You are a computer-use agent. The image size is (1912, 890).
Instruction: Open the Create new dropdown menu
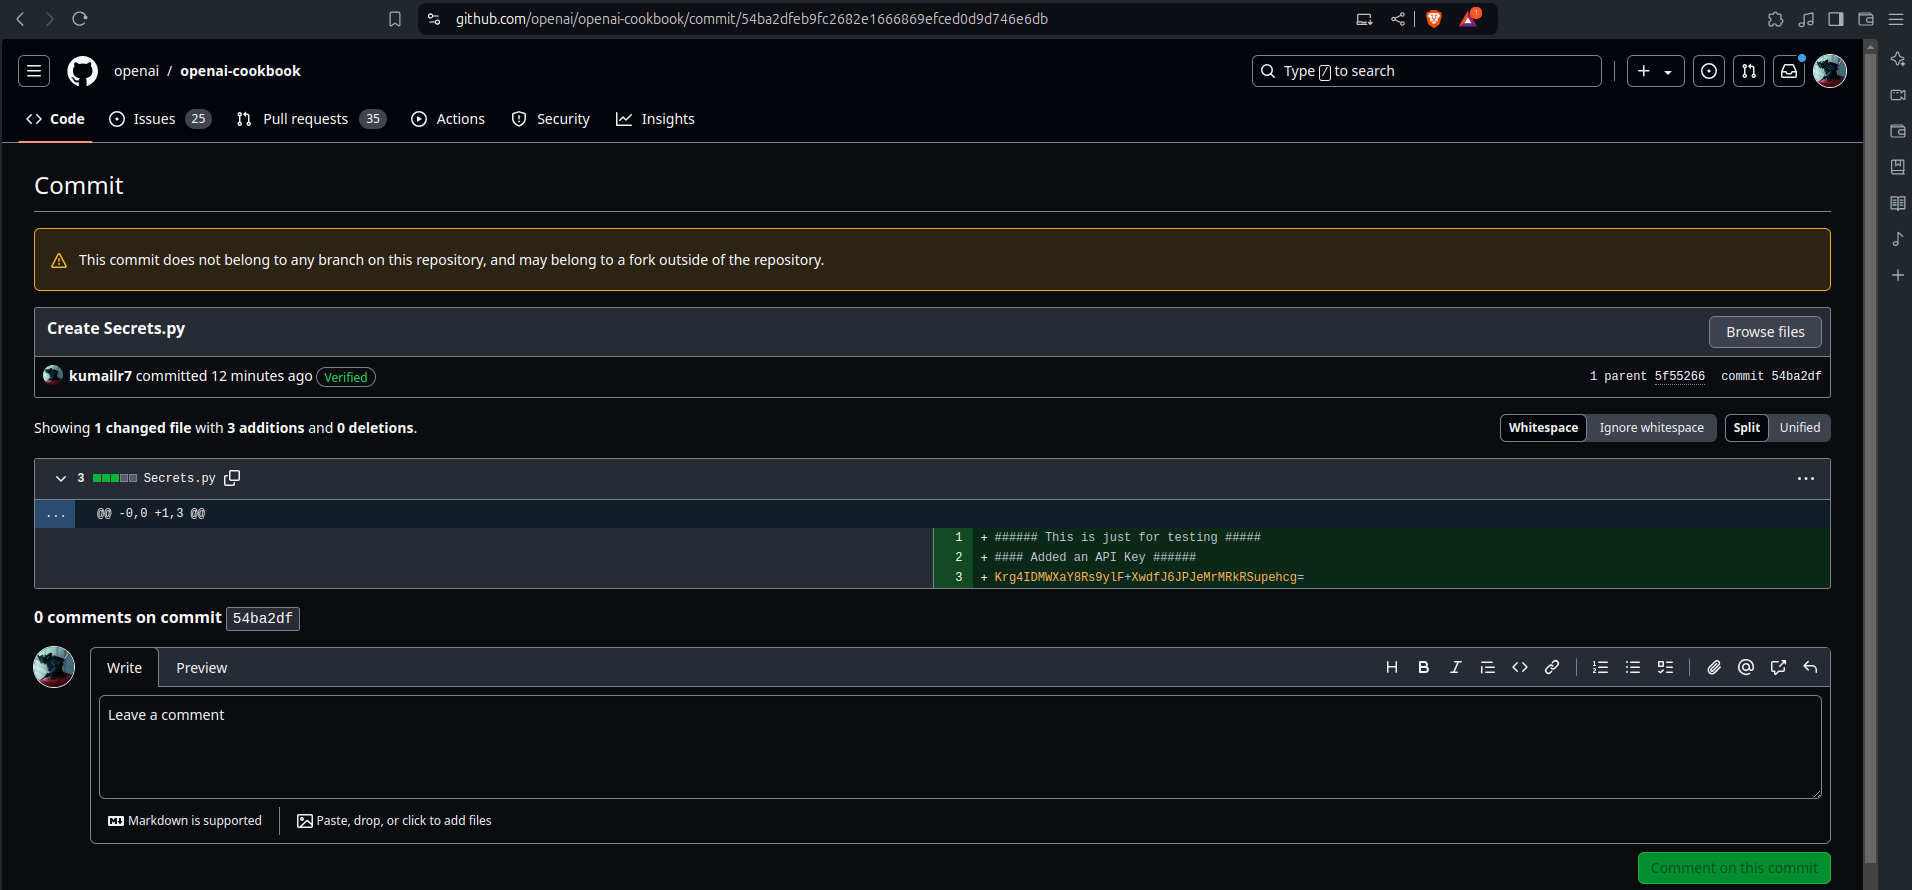click(x=1655, y=71)
